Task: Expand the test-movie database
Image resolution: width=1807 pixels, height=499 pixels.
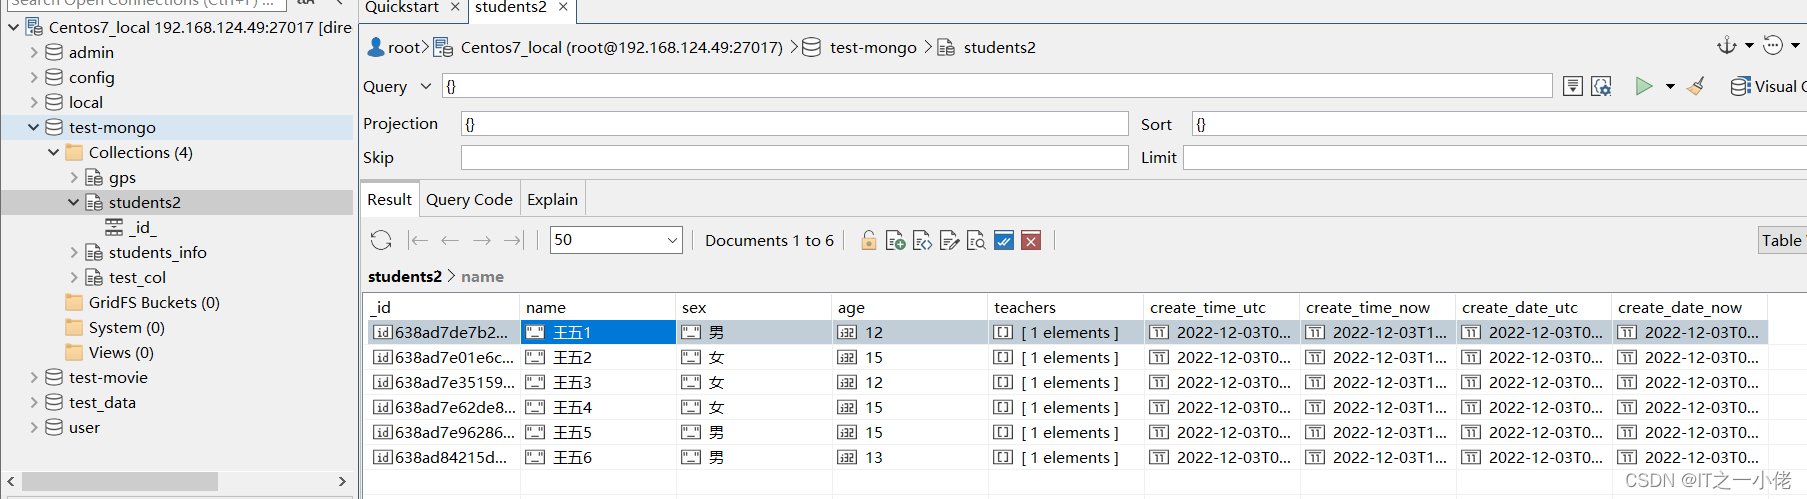Action: [x=34, y=377]
